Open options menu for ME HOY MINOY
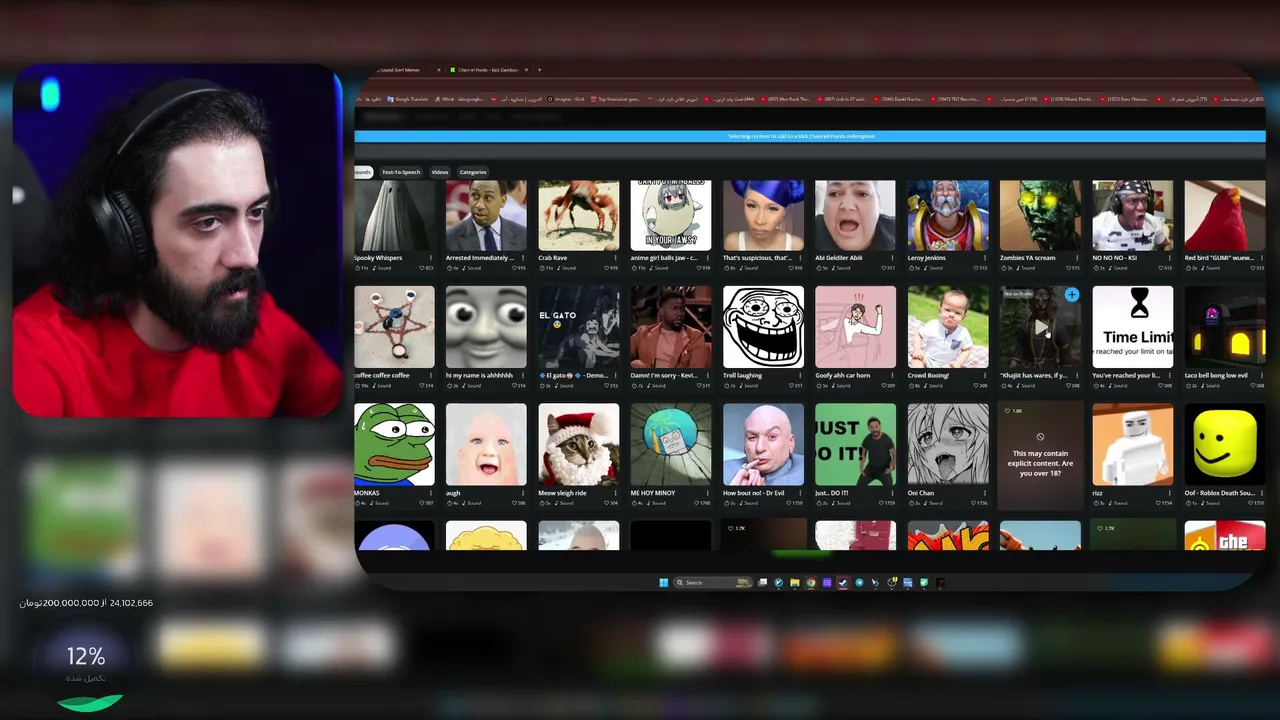 (x=708, y=493)
